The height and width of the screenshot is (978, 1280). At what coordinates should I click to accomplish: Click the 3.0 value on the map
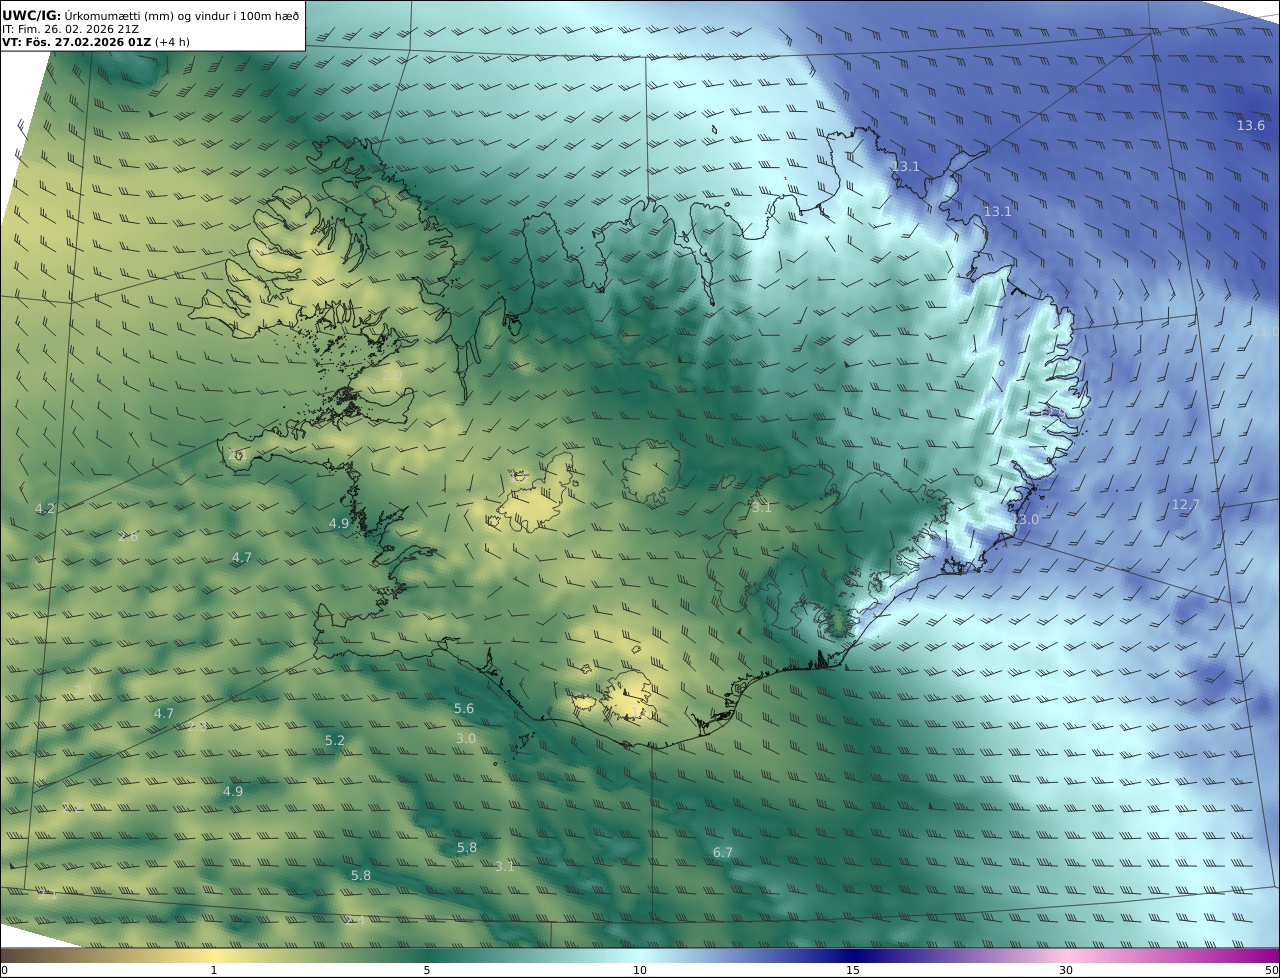(x=466, y=738)
